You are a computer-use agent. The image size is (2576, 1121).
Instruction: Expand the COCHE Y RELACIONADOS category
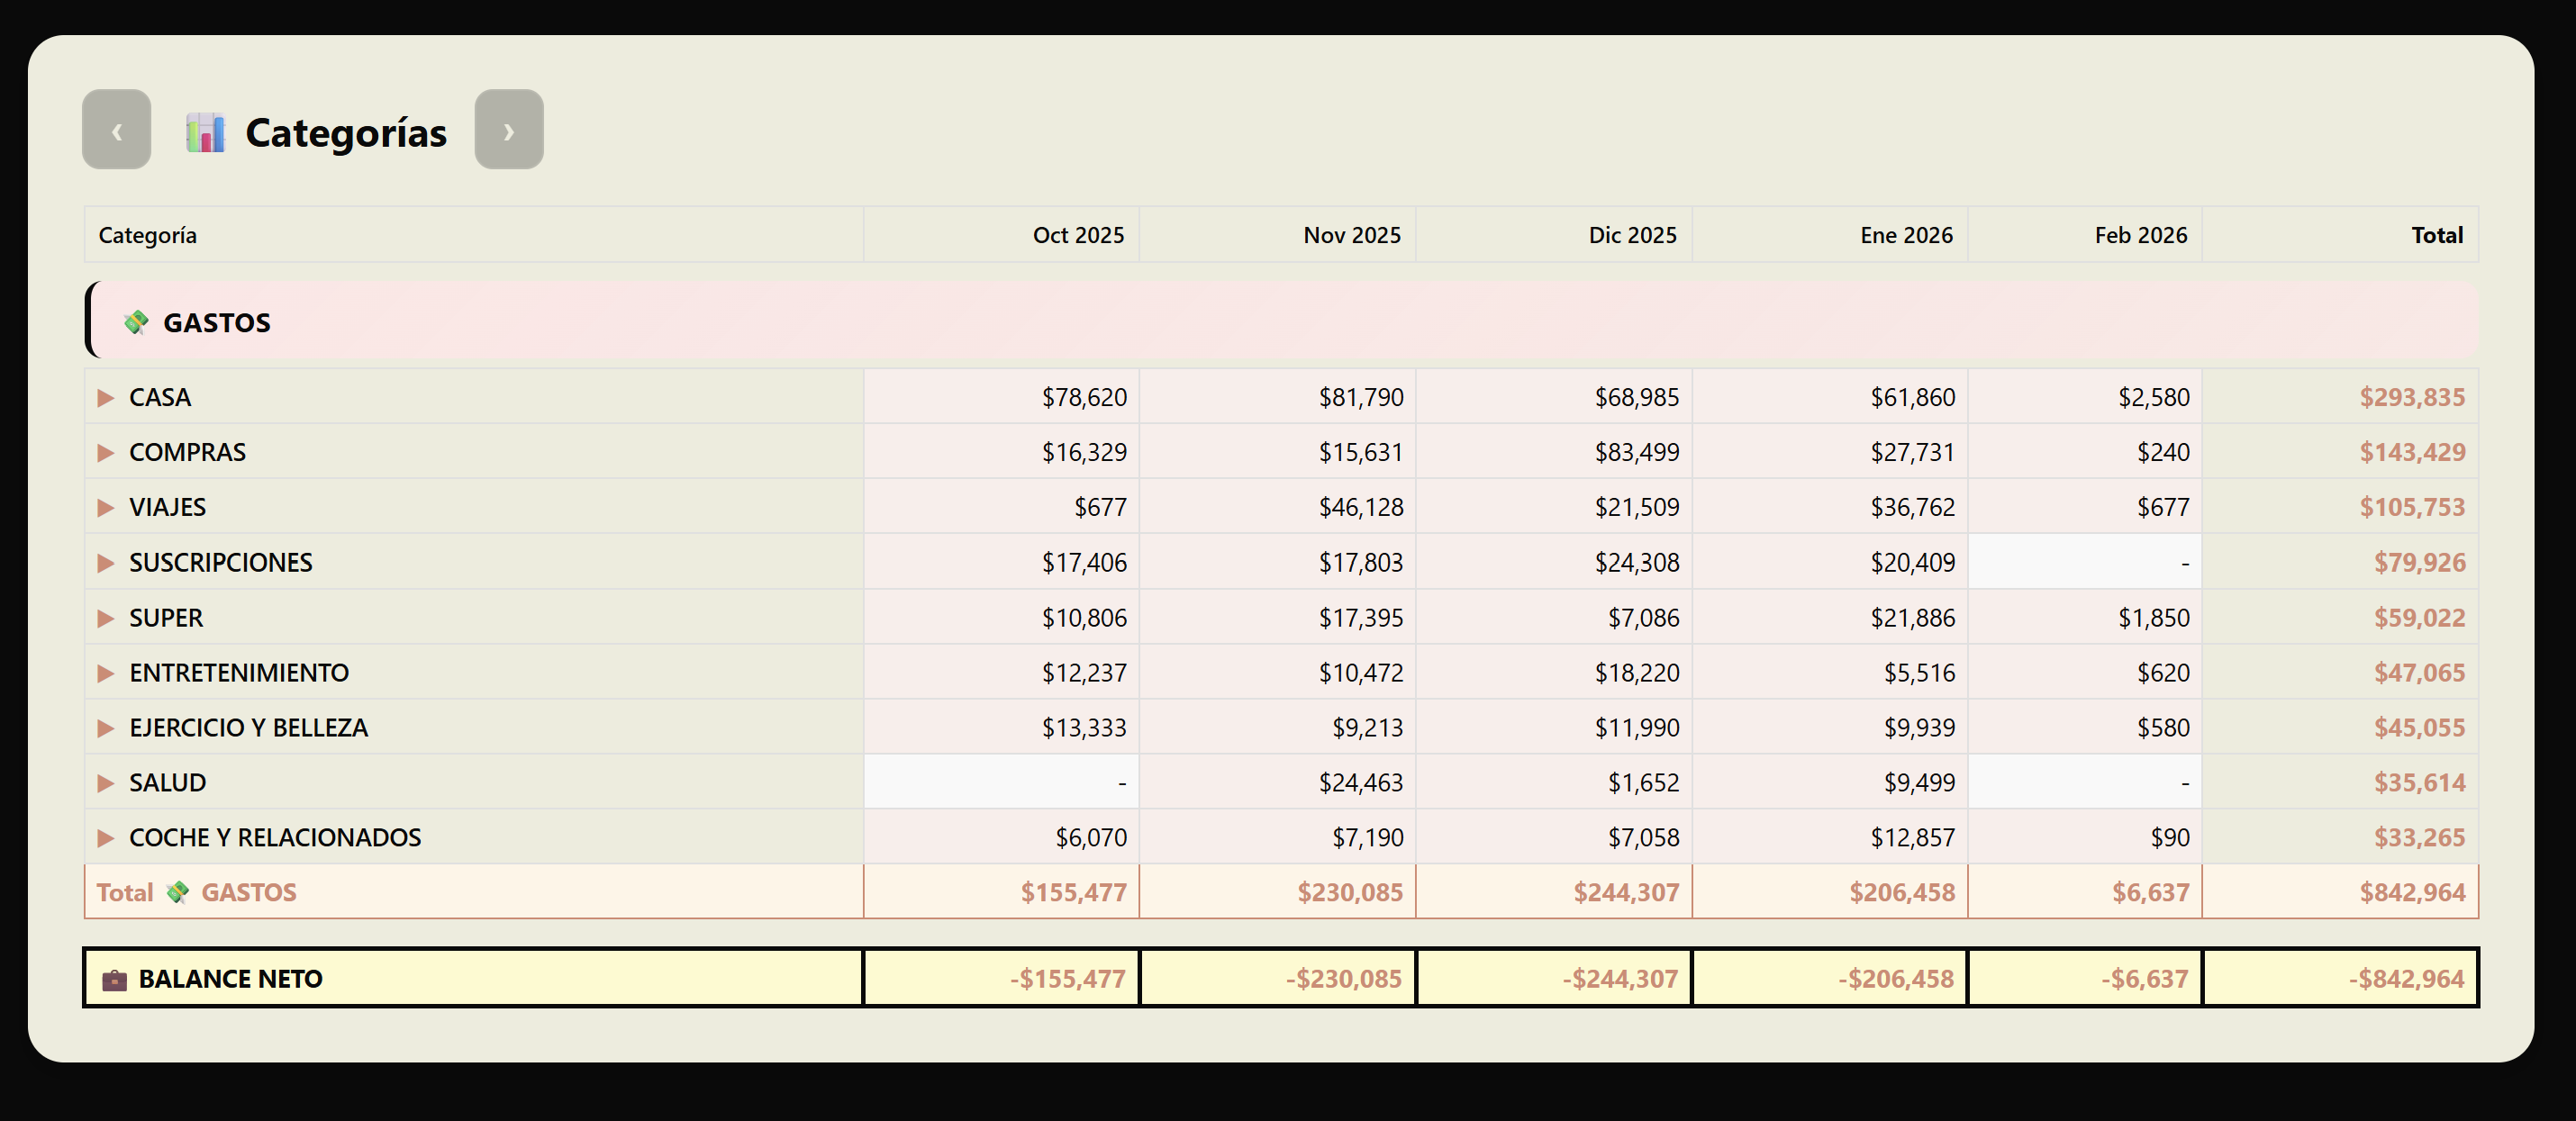(x=105, y=837)
